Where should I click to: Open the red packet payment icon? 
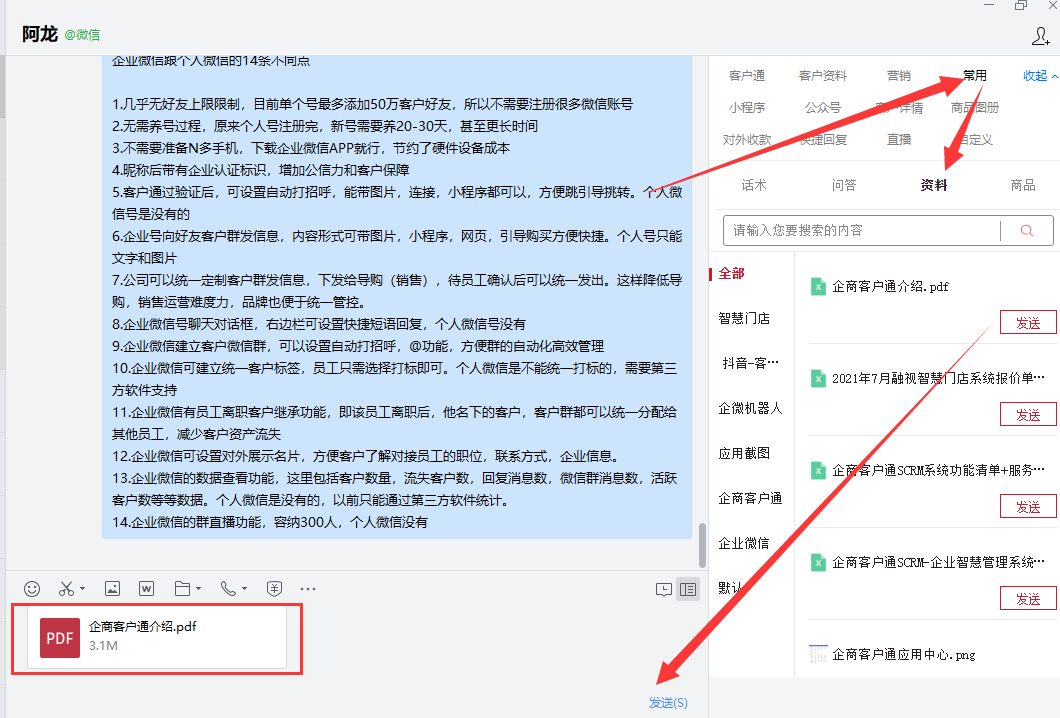[274, 589]
